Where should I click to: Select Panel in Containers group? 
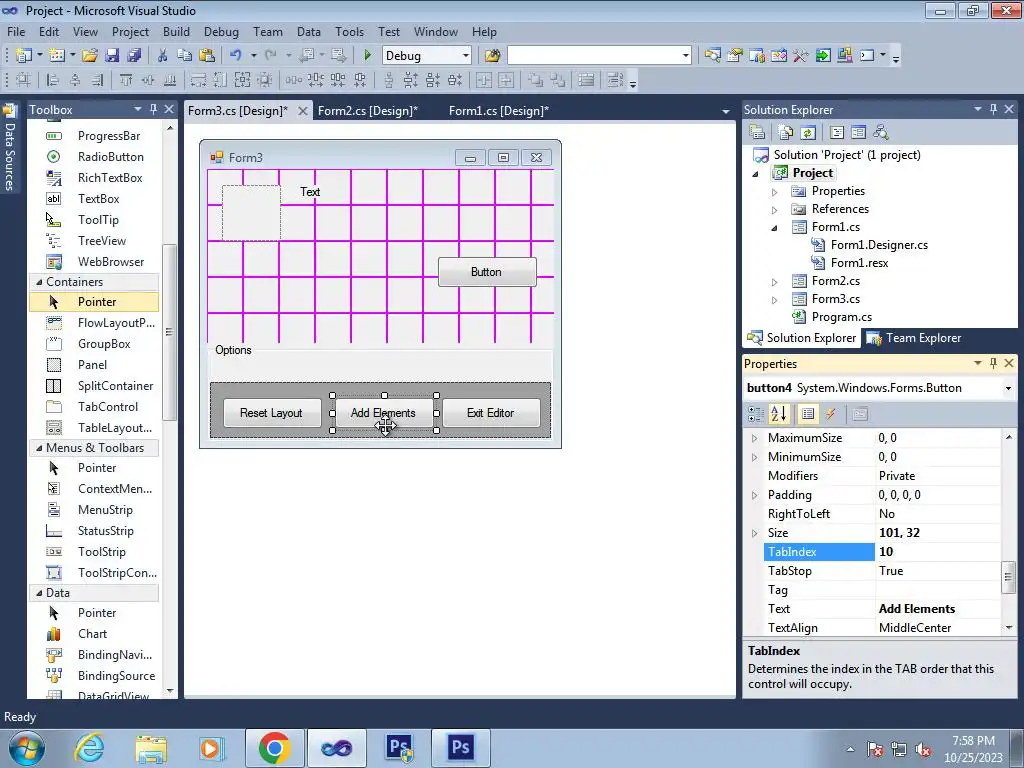click(x=95, y=364)
